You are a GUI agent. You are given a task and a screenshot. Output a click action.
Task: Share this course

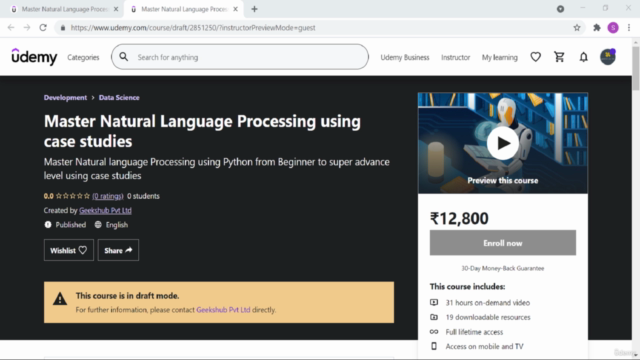coord(118,250)
